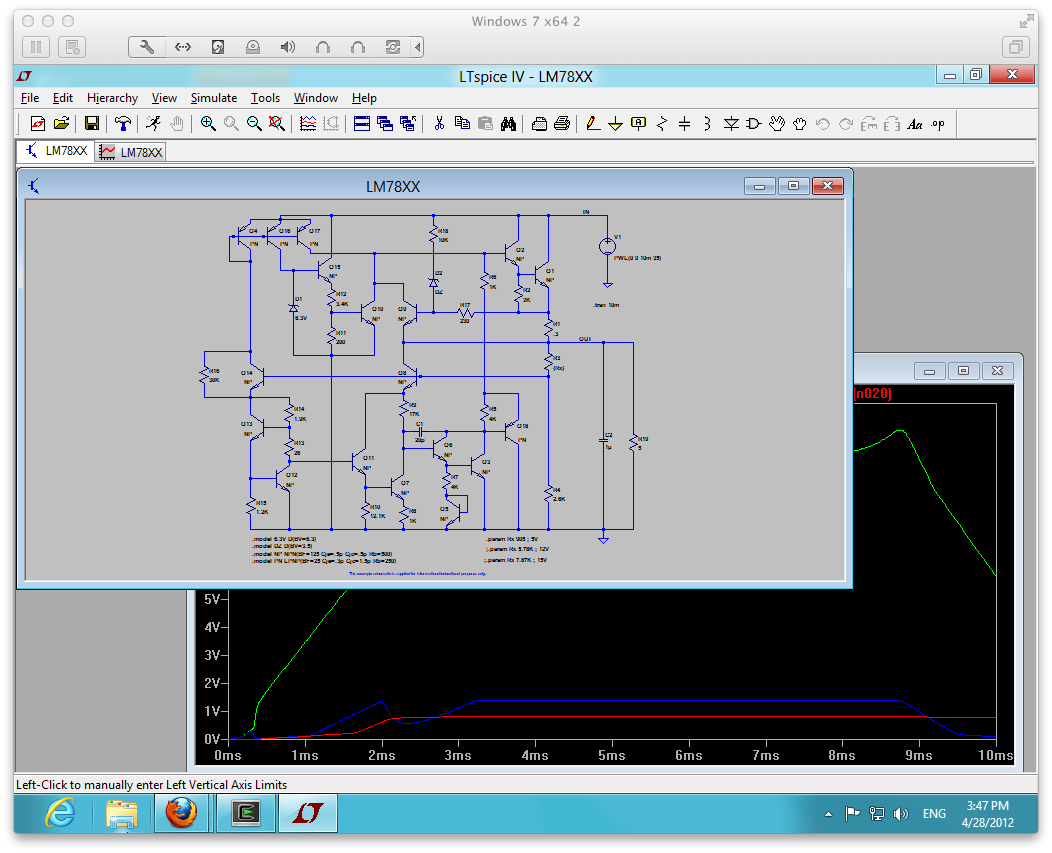Viewport: 1052px width, 853px height.
Task: Switch to the LM78XX waveform tab
Action: click(131, 152)
